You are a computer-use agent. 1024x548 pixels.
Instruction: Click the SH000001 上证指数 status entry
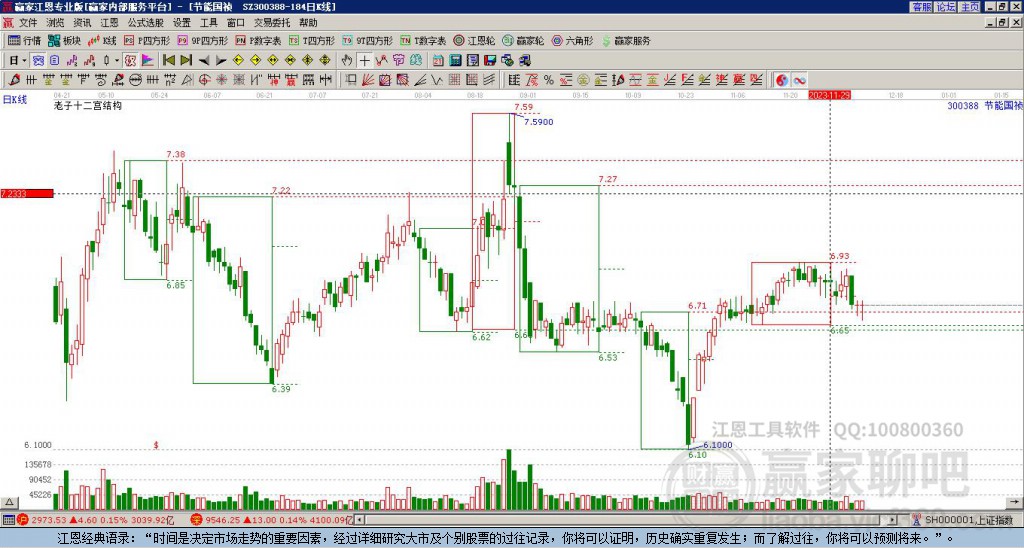point(969,520)
